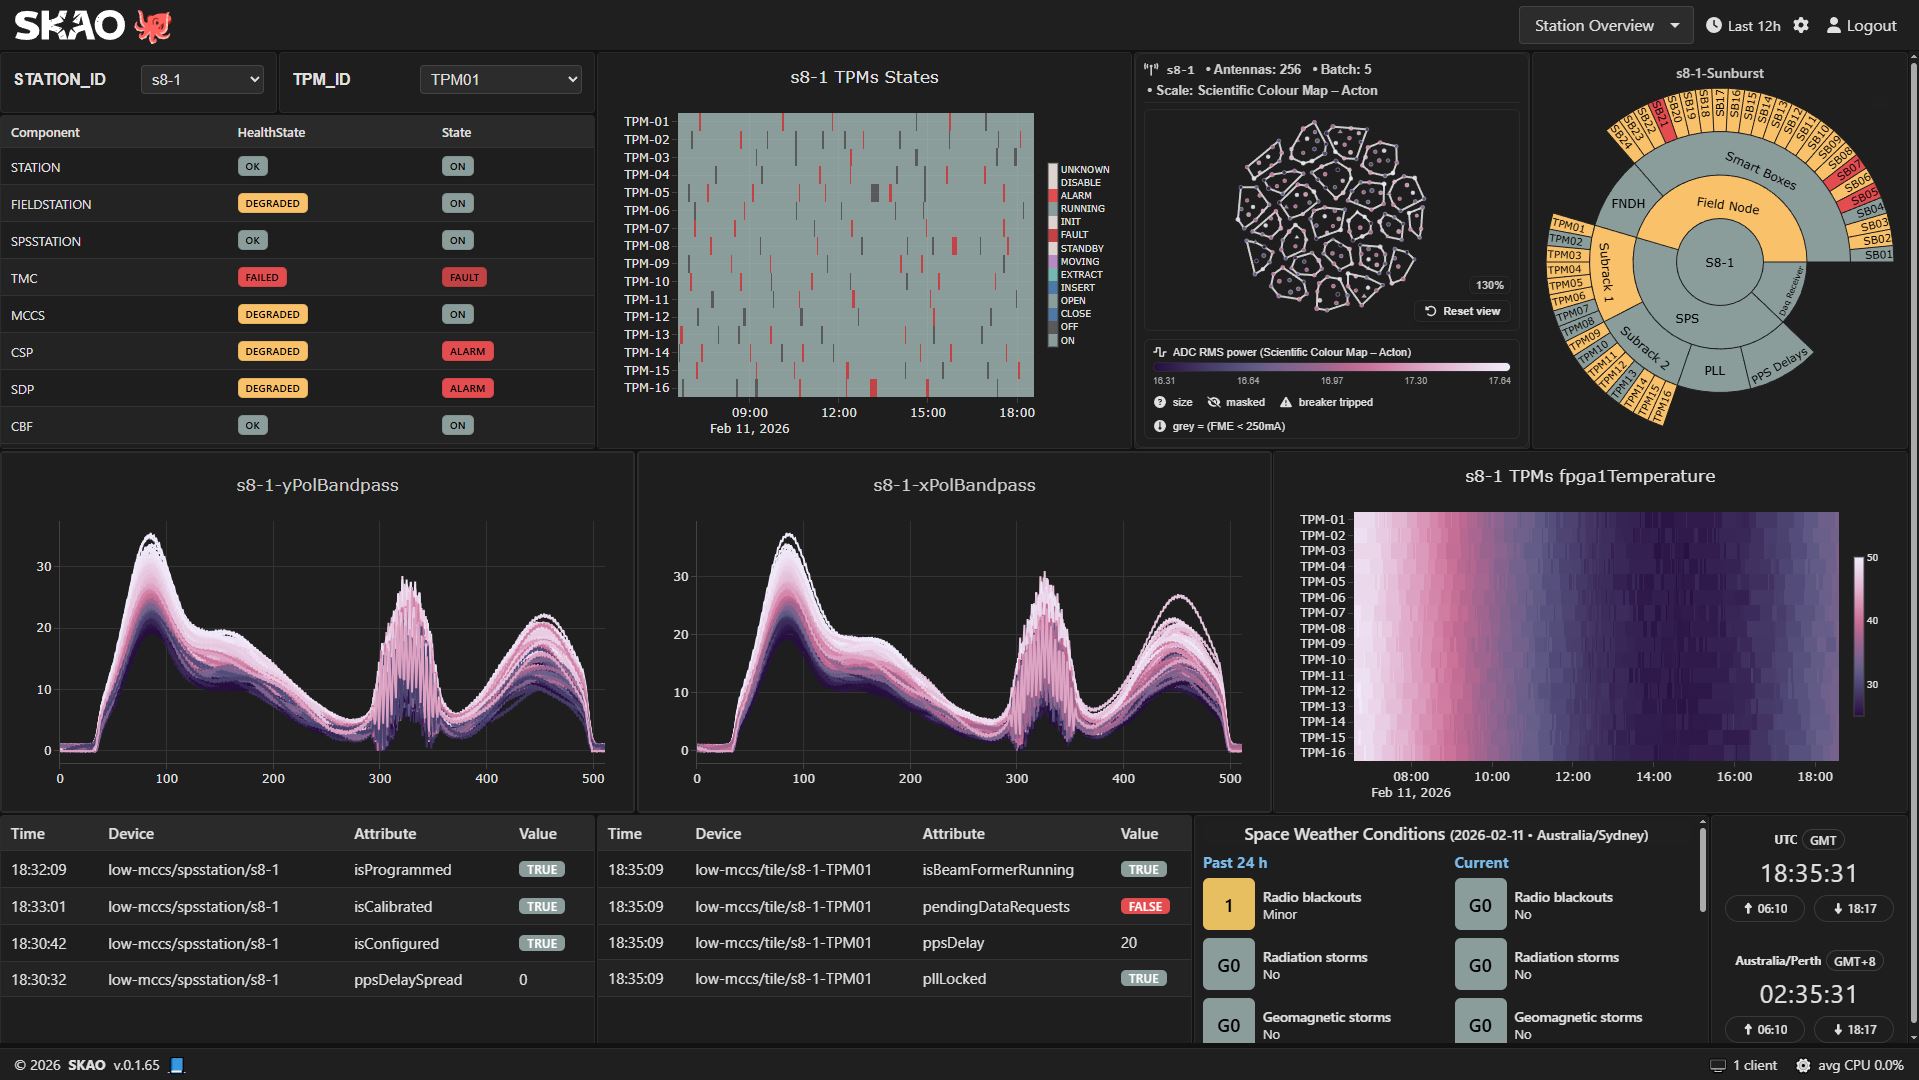
Task: Click the ppsDelaySpread attribute cell
Action: pyautogui.click(x=408, y=980)
